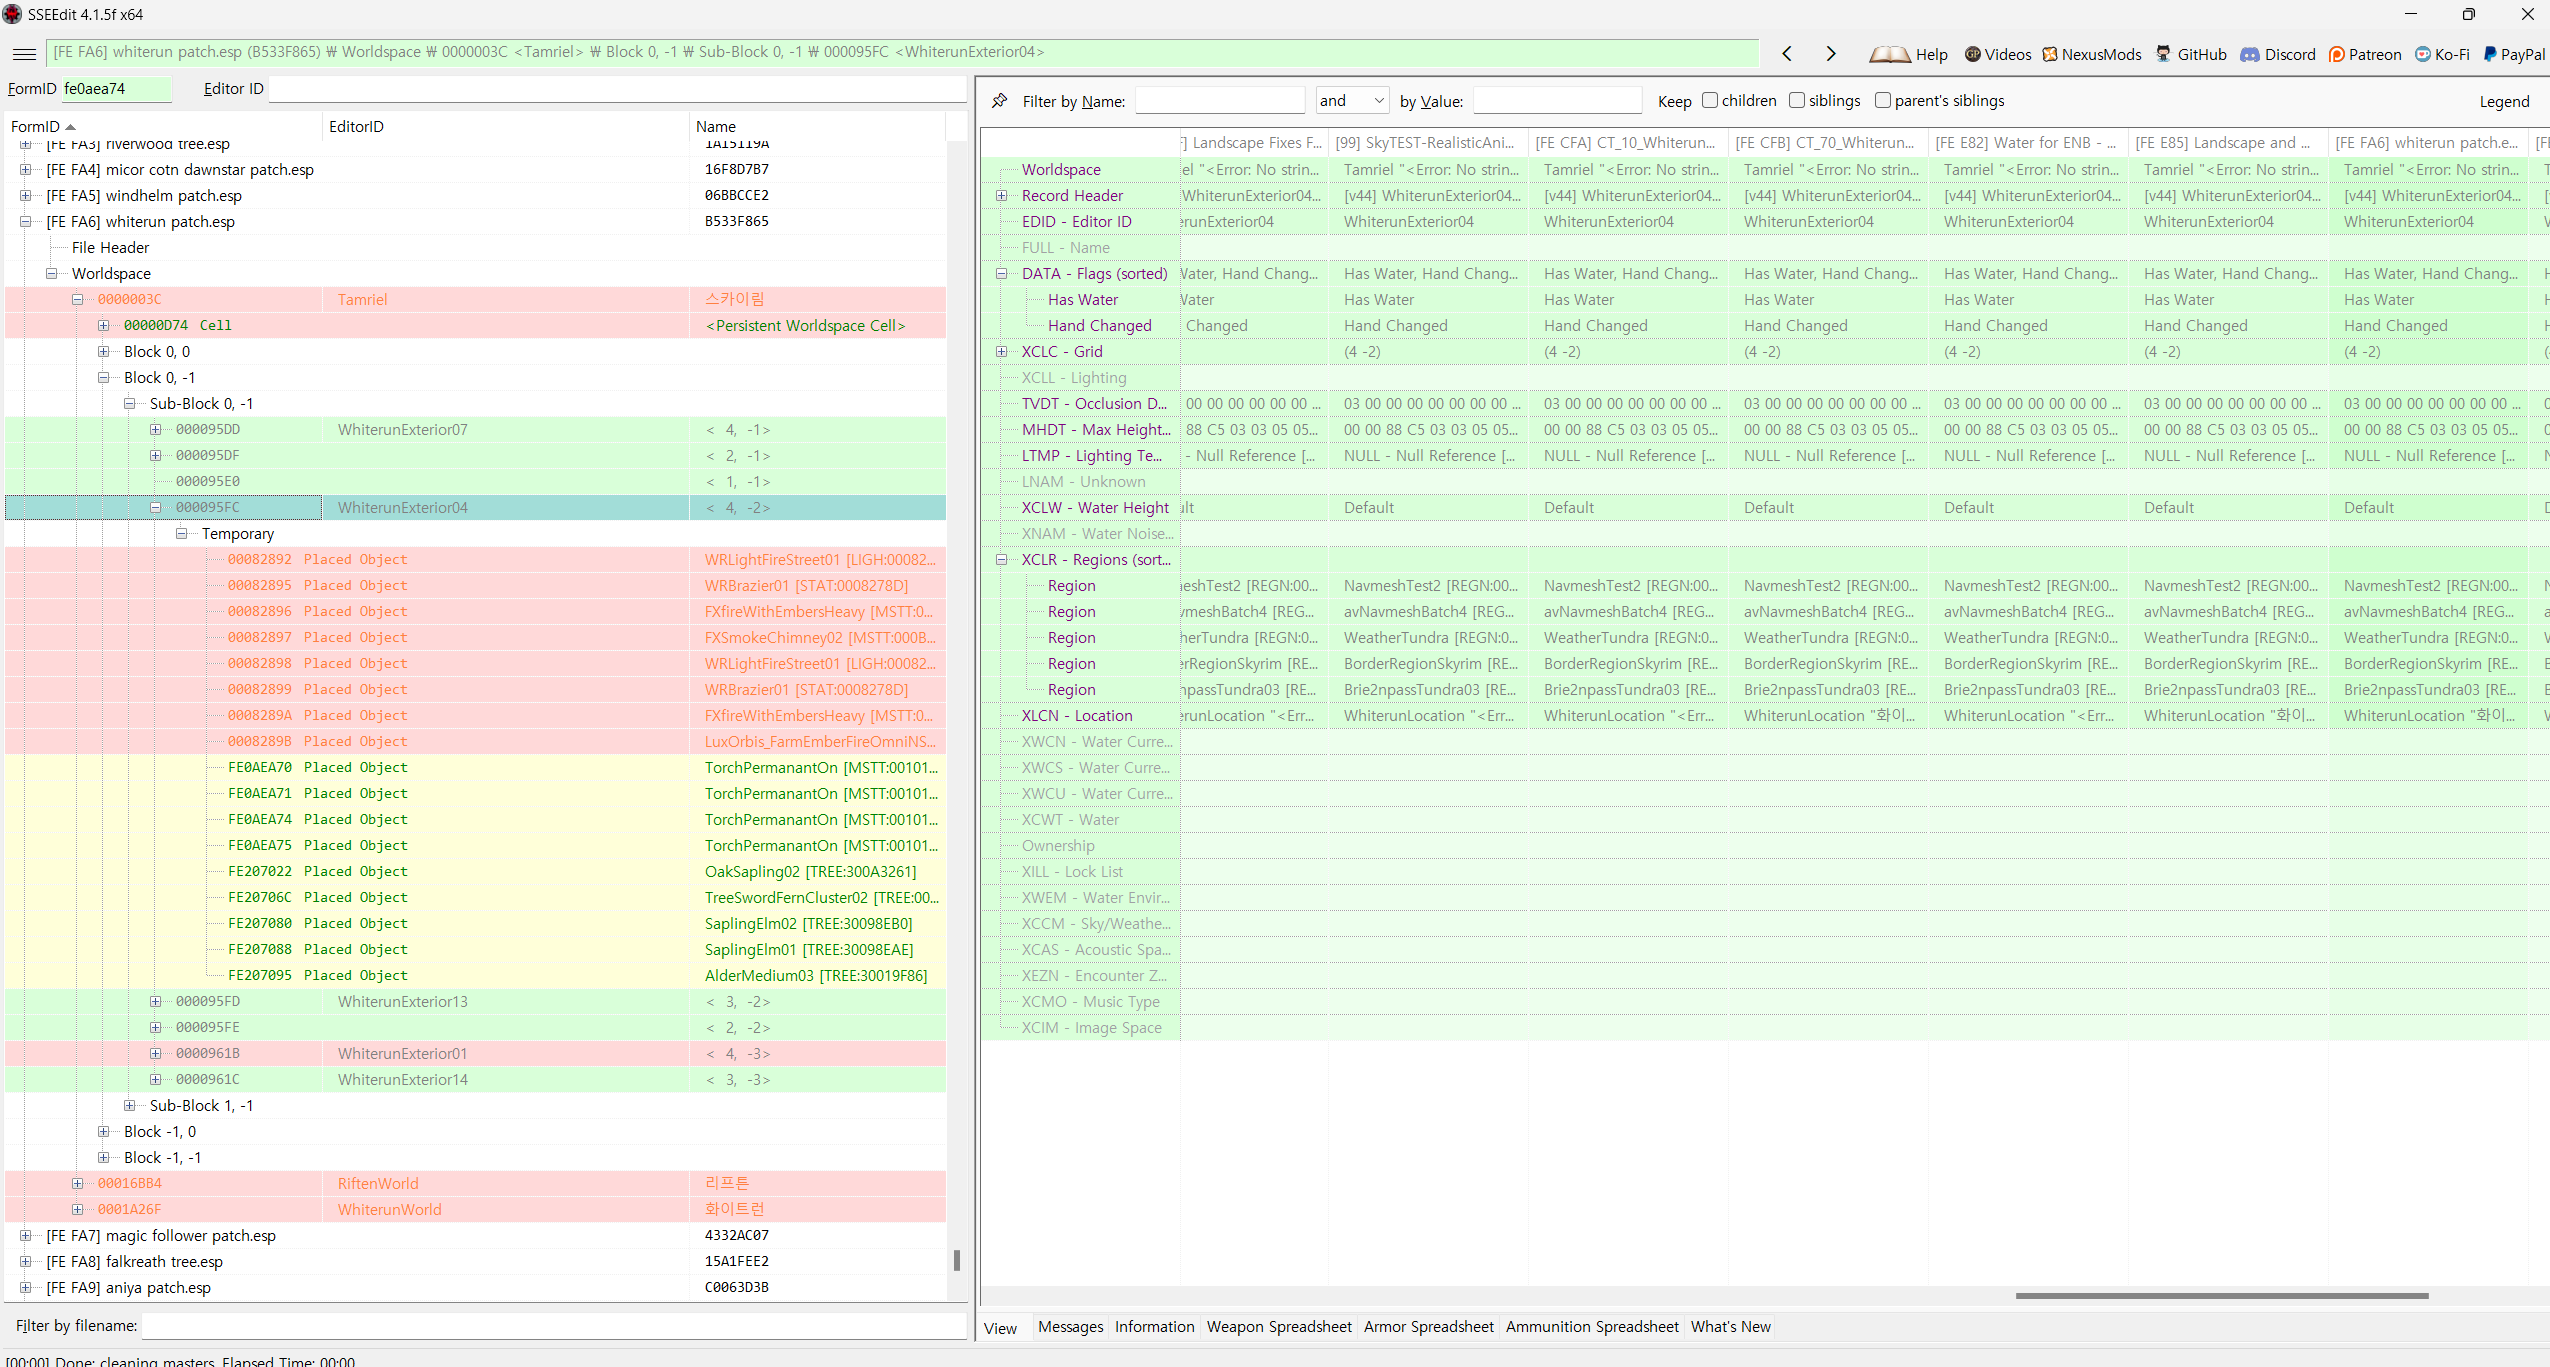Click the Filter by filename input field
This screenshot has height=1367, width=2550.
point(553,1326)
